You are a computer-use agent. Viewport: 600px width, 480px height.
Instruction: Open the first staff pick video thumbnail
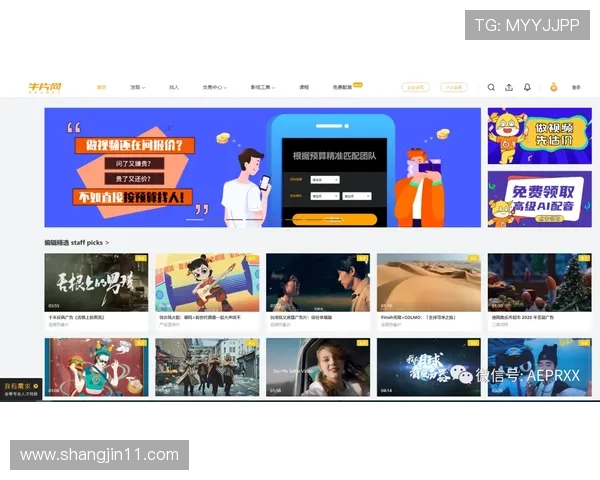96,282
